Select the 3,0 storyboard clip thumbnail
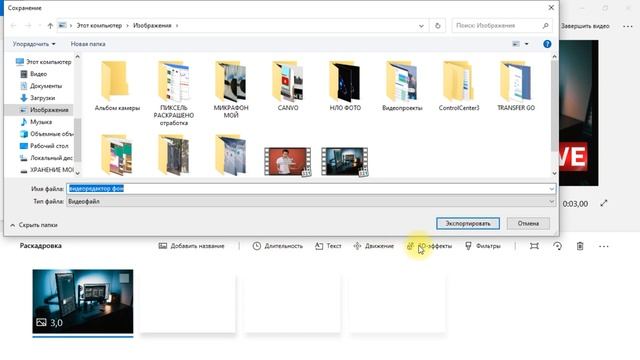 click(x=83, y=301)
